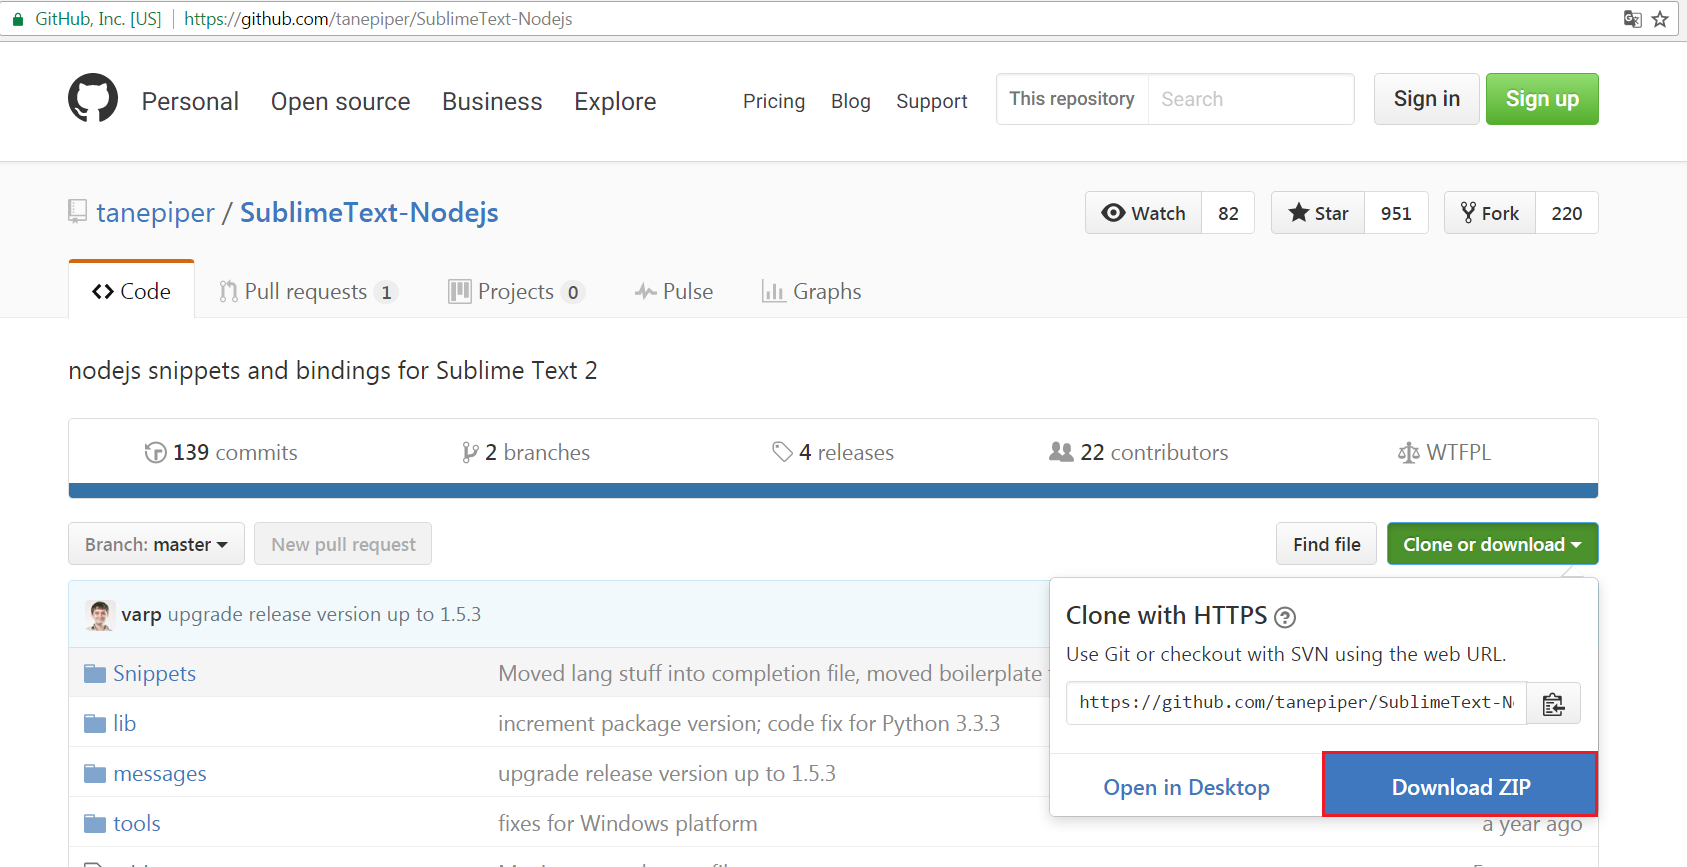Open the Graphs tab
Screen dimensions: 1687x867
pos(811,291)
